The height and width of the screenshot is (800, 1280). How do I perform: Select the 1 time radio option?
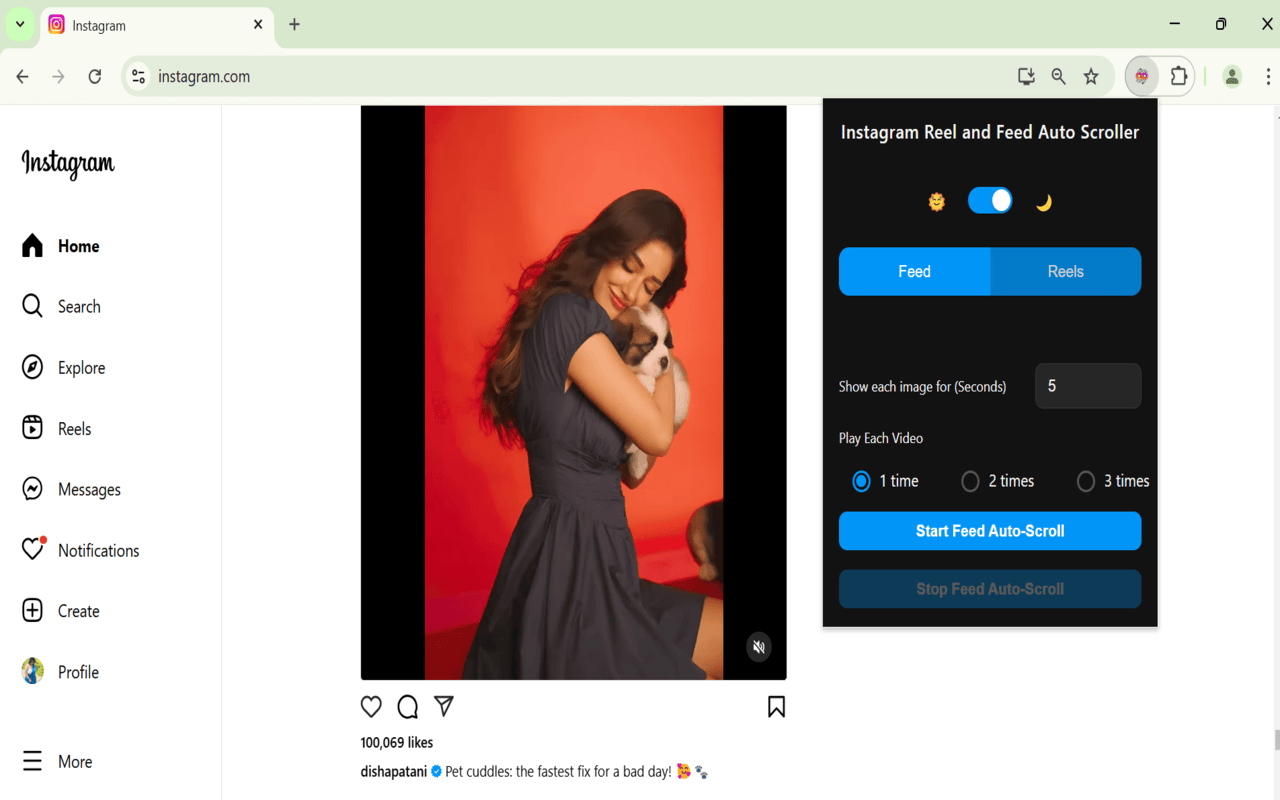pos(861,482)
